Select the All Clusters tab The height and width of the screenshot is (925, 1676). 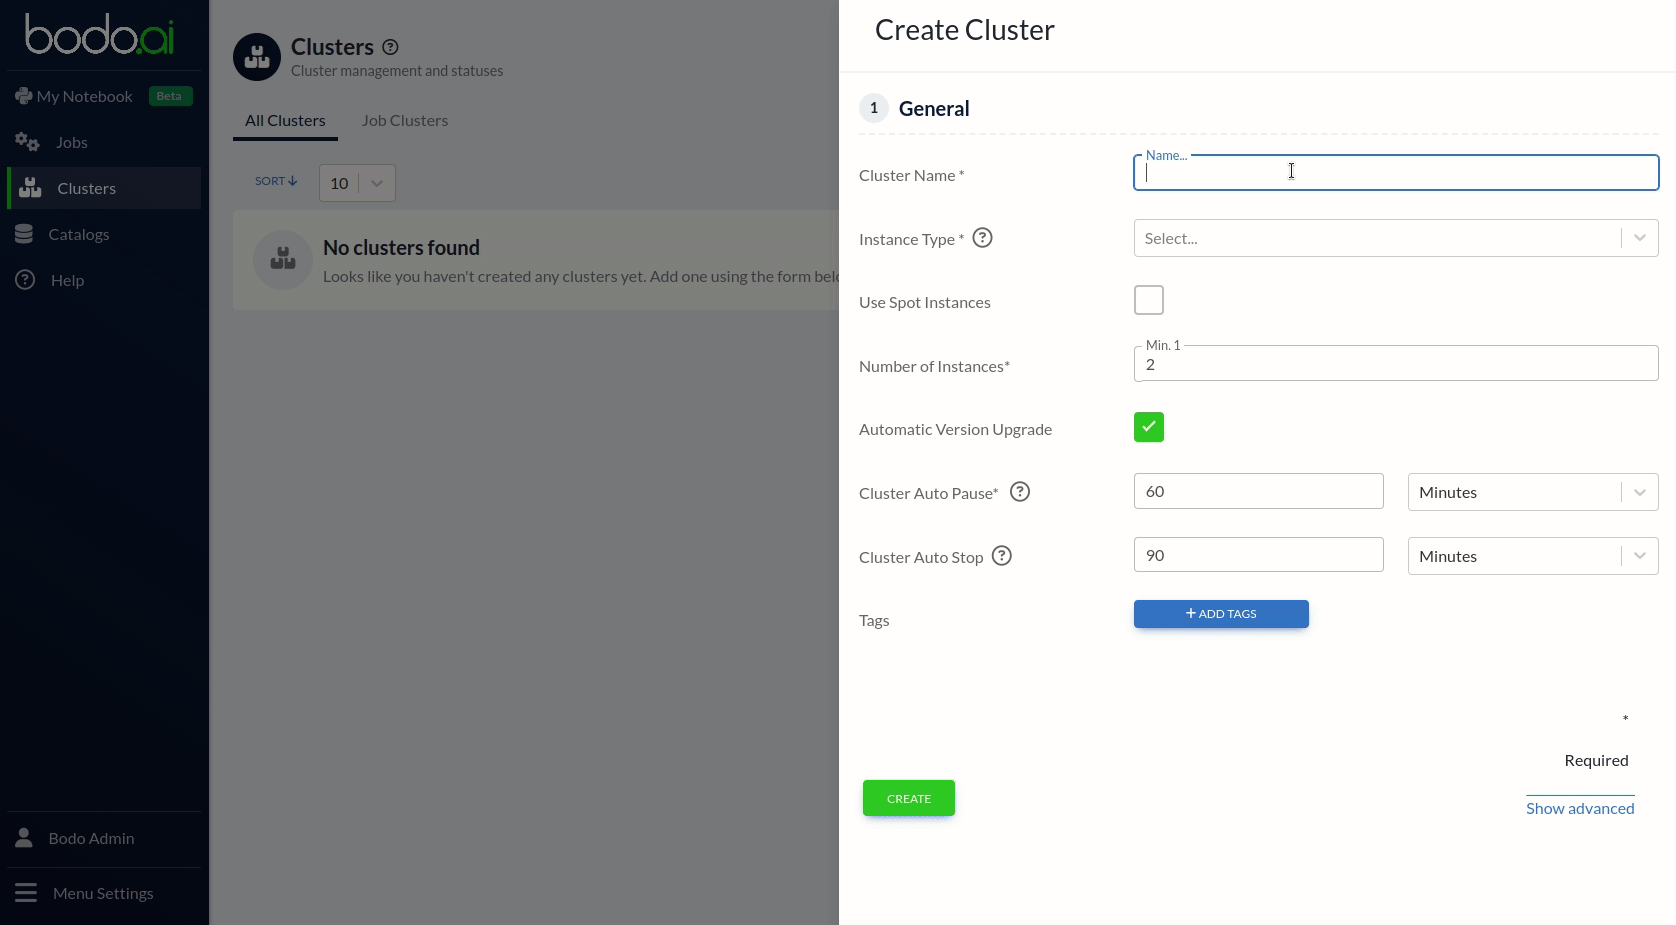(x=284, y=120)
